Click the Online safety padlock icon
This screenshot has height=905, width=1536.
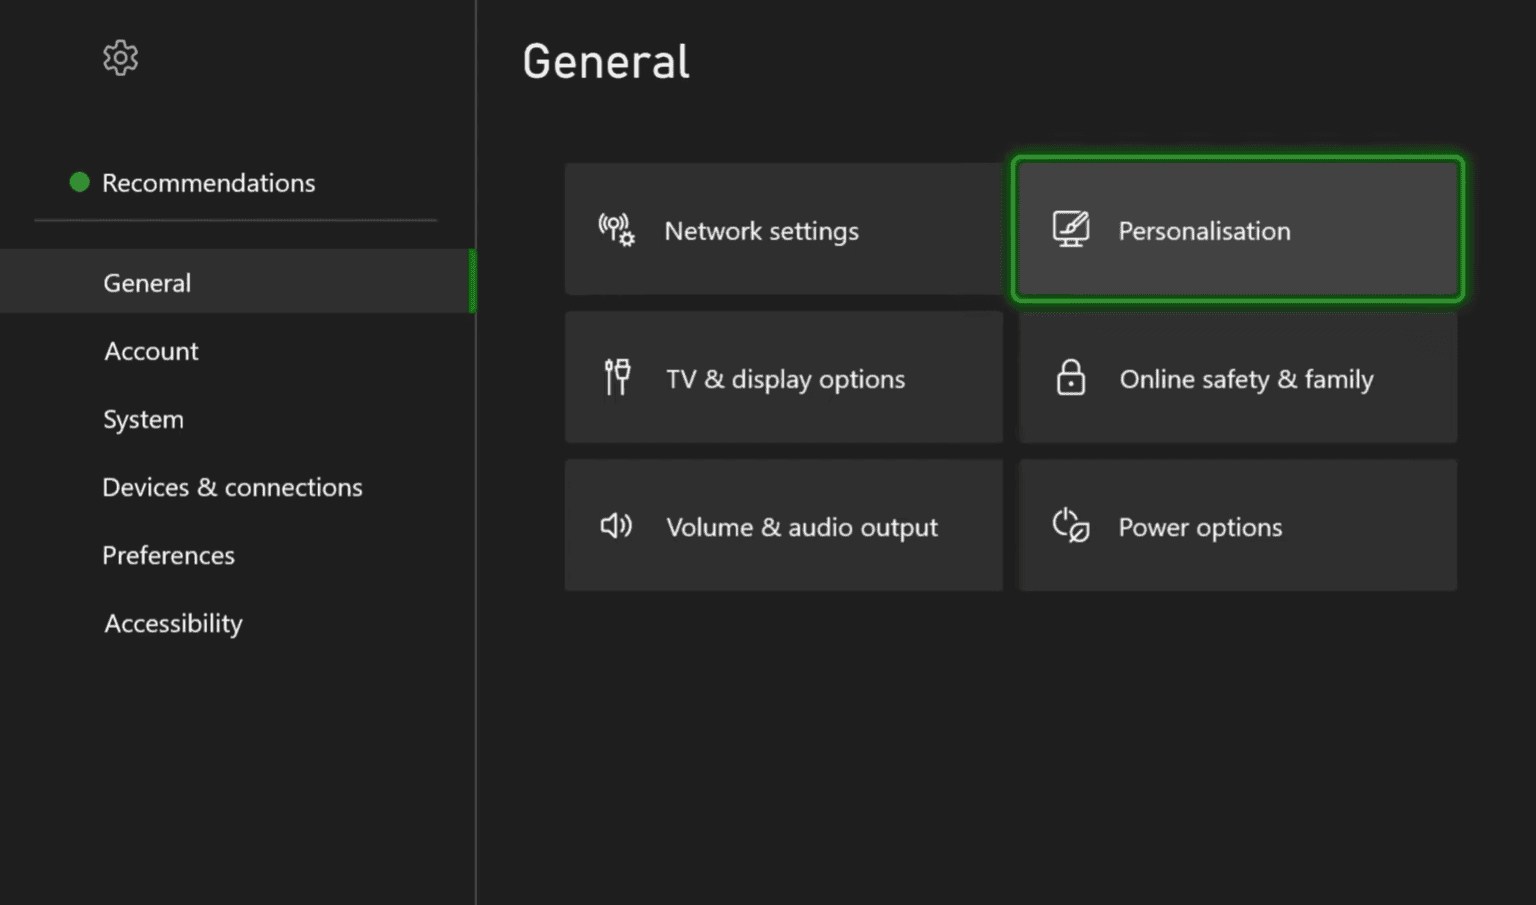pos(1071,378)
